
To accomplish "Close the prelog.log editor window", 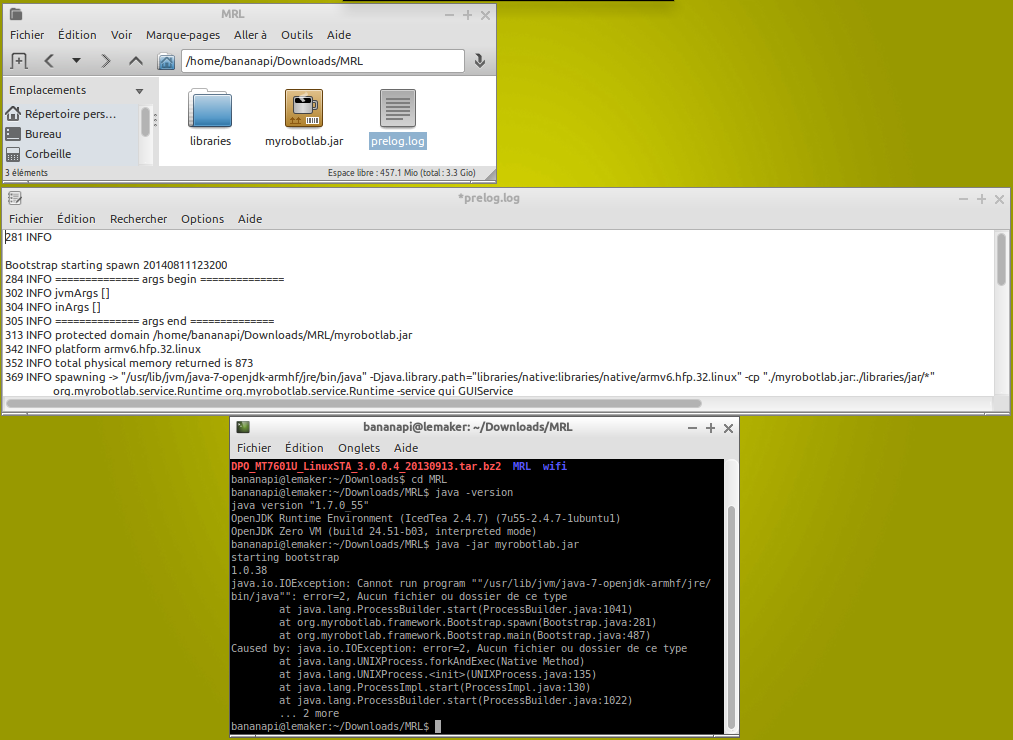I will click(x=999, y=199).
